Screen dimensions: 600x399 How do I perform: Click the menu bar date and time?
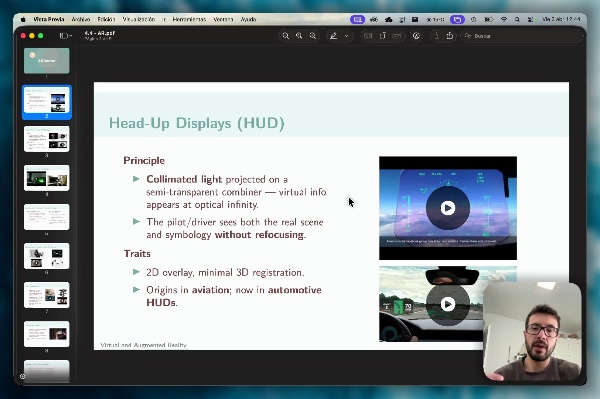pyautogui.click(x=561, y=19)
